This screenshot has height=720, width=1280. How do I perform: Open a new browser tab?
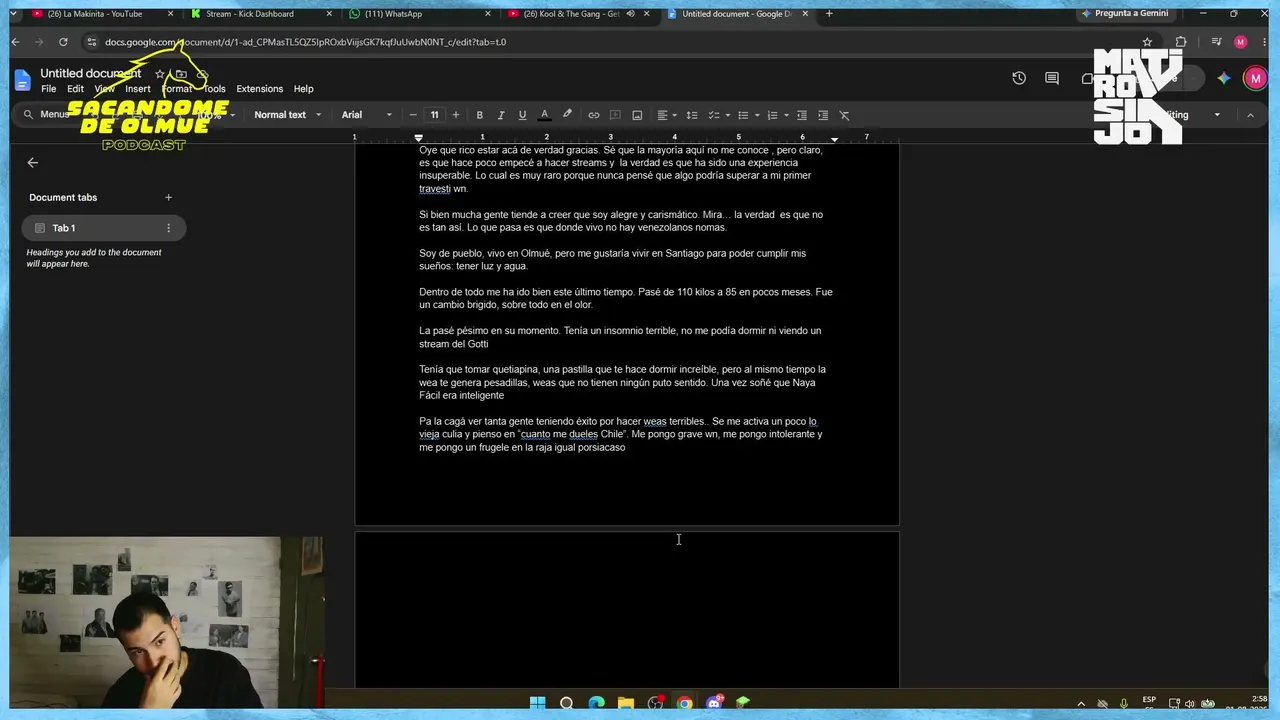pos(829,14)
